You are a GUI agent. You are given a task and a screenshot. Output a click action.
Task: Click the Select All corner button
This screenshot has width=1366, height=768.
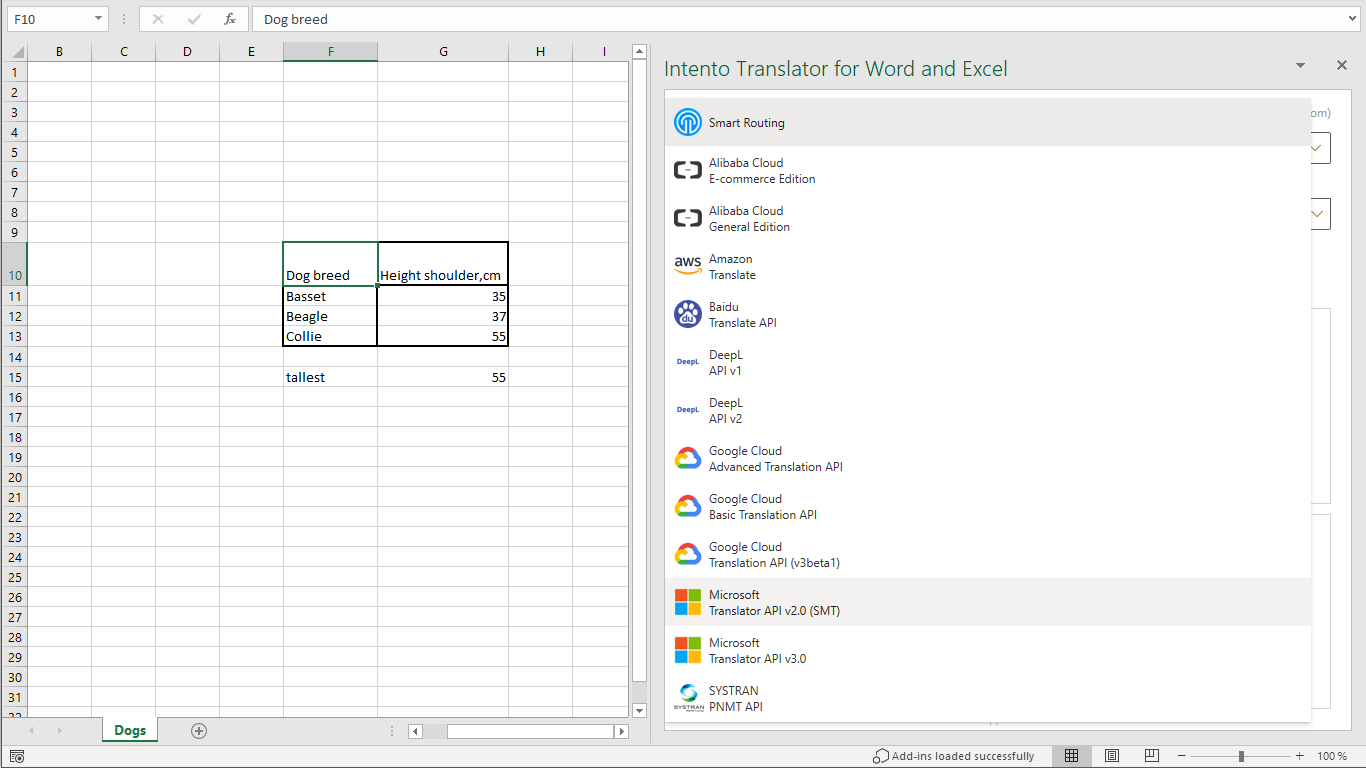click(x=14, y=51)
